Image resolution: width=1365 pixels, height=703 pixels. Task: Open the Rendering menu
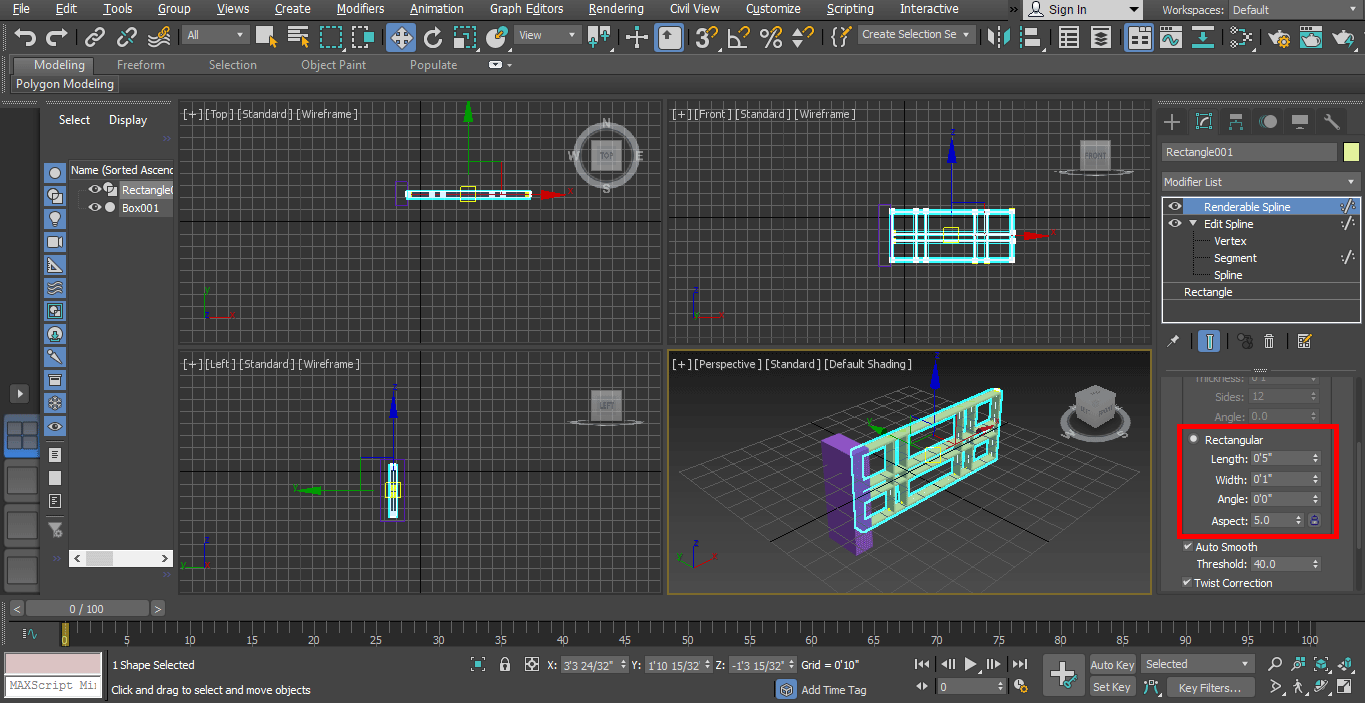tap(615, 9)
